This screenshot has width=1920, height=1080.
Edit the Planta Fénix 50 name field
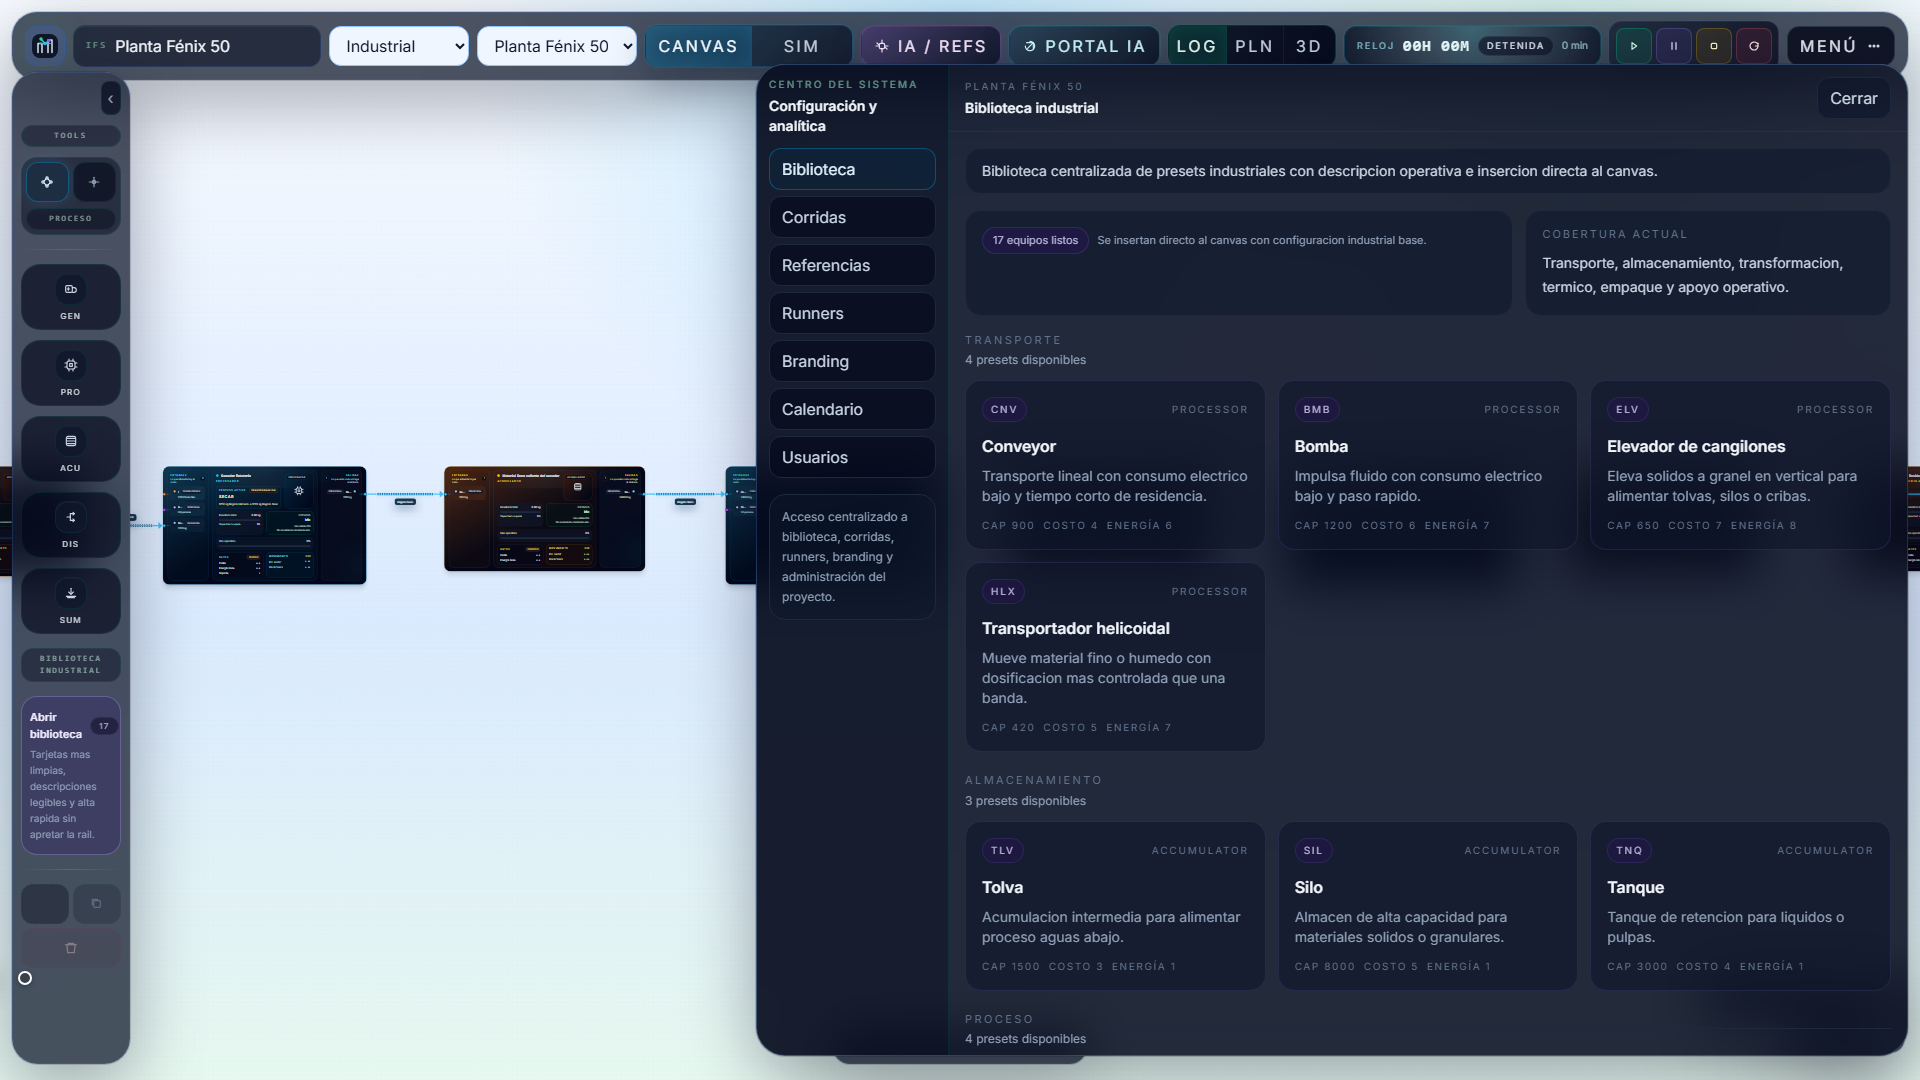pyautogui.click(x=197, y=46)
